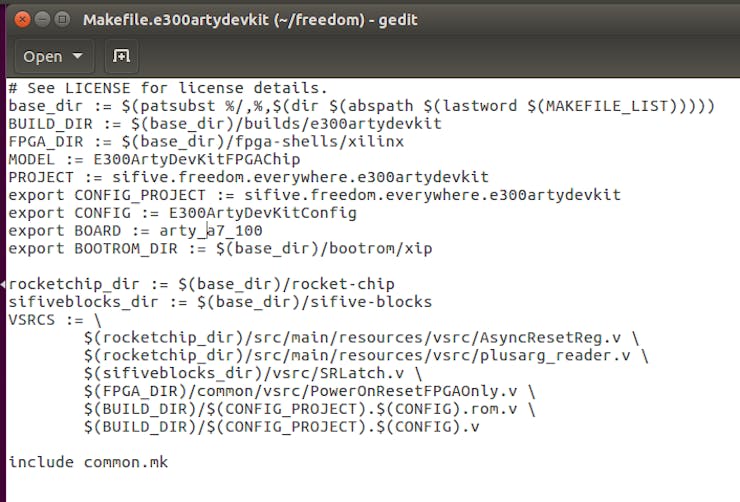This screenshot has width=740, height=502.
Task: Click the AsyncResetReg.v source path
Action: 353,338
